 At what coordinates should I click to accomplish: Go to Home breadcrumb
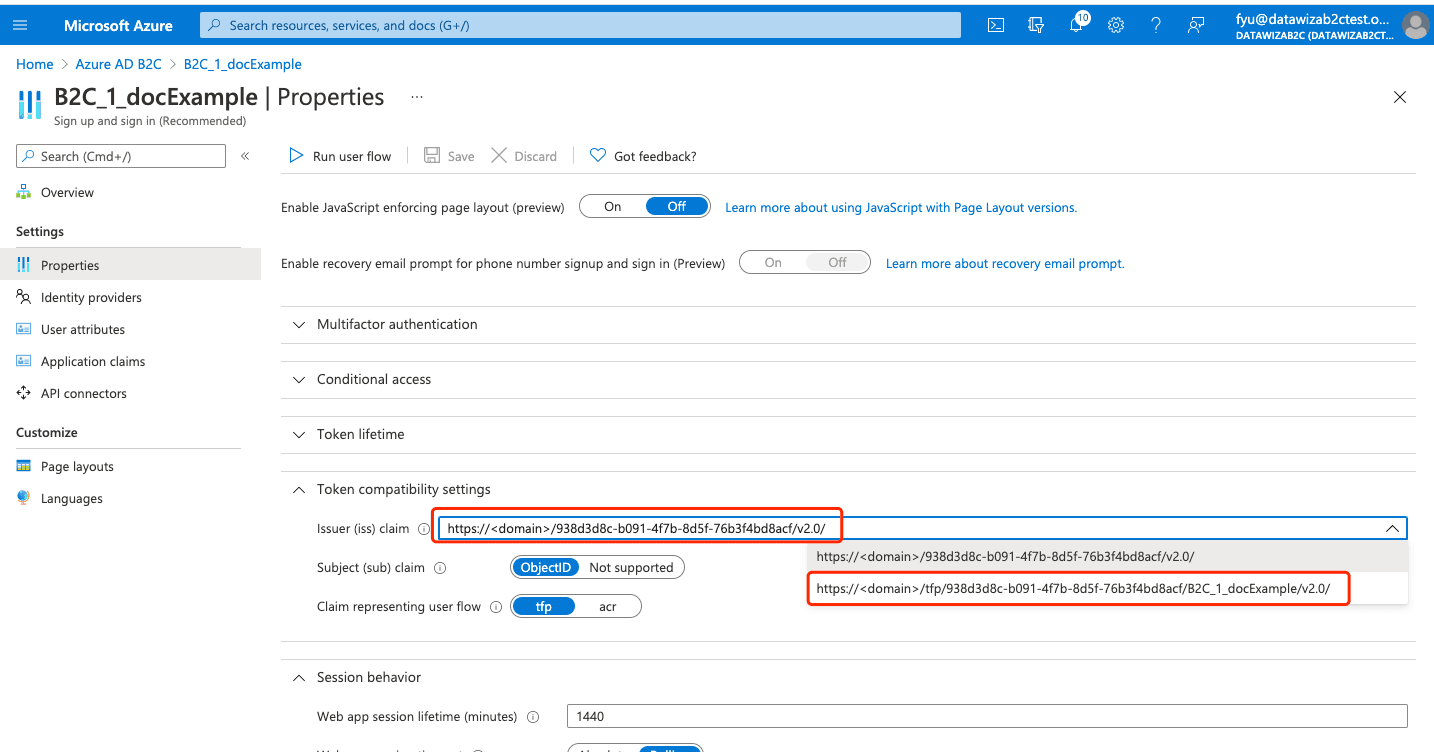[35, 64]
